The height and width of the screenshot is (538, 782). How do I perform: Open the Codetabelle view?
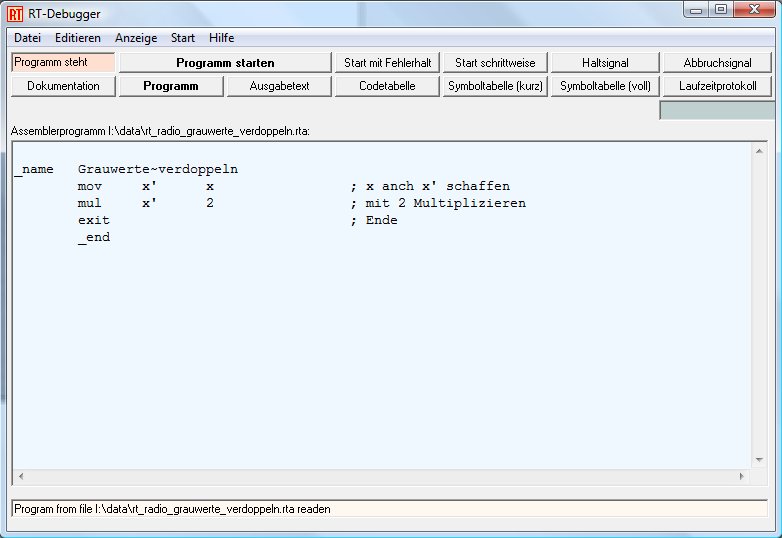coord(387,86)
